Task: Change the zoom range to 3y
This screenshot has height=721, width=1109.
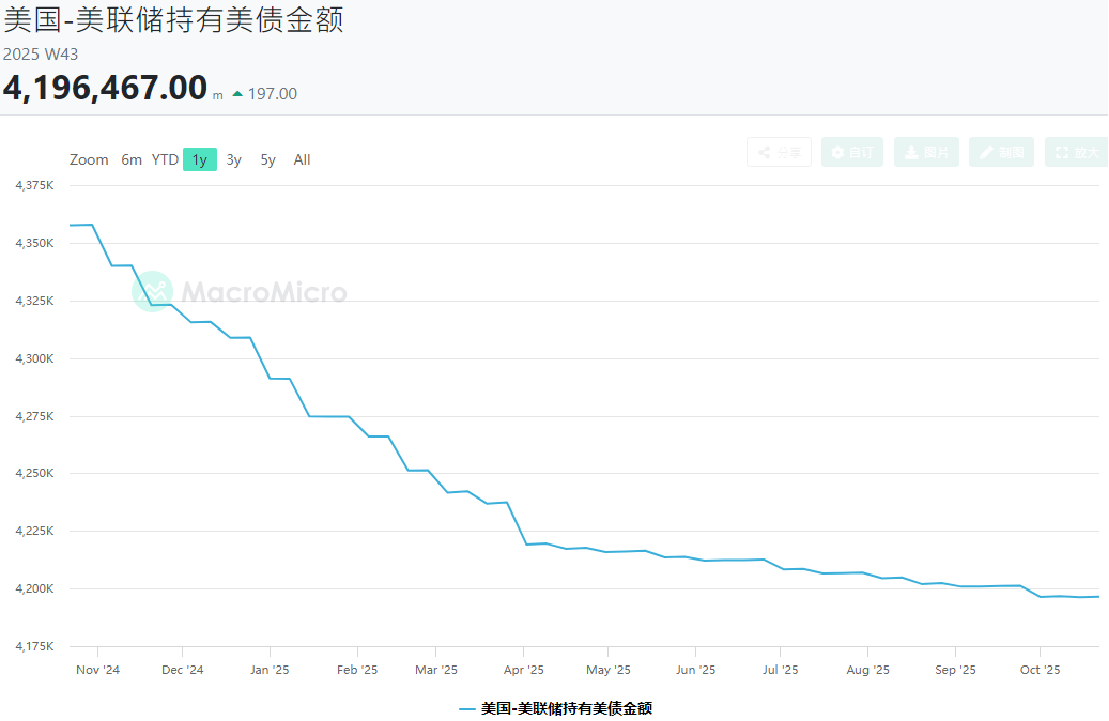Action: tap(234, 160)
